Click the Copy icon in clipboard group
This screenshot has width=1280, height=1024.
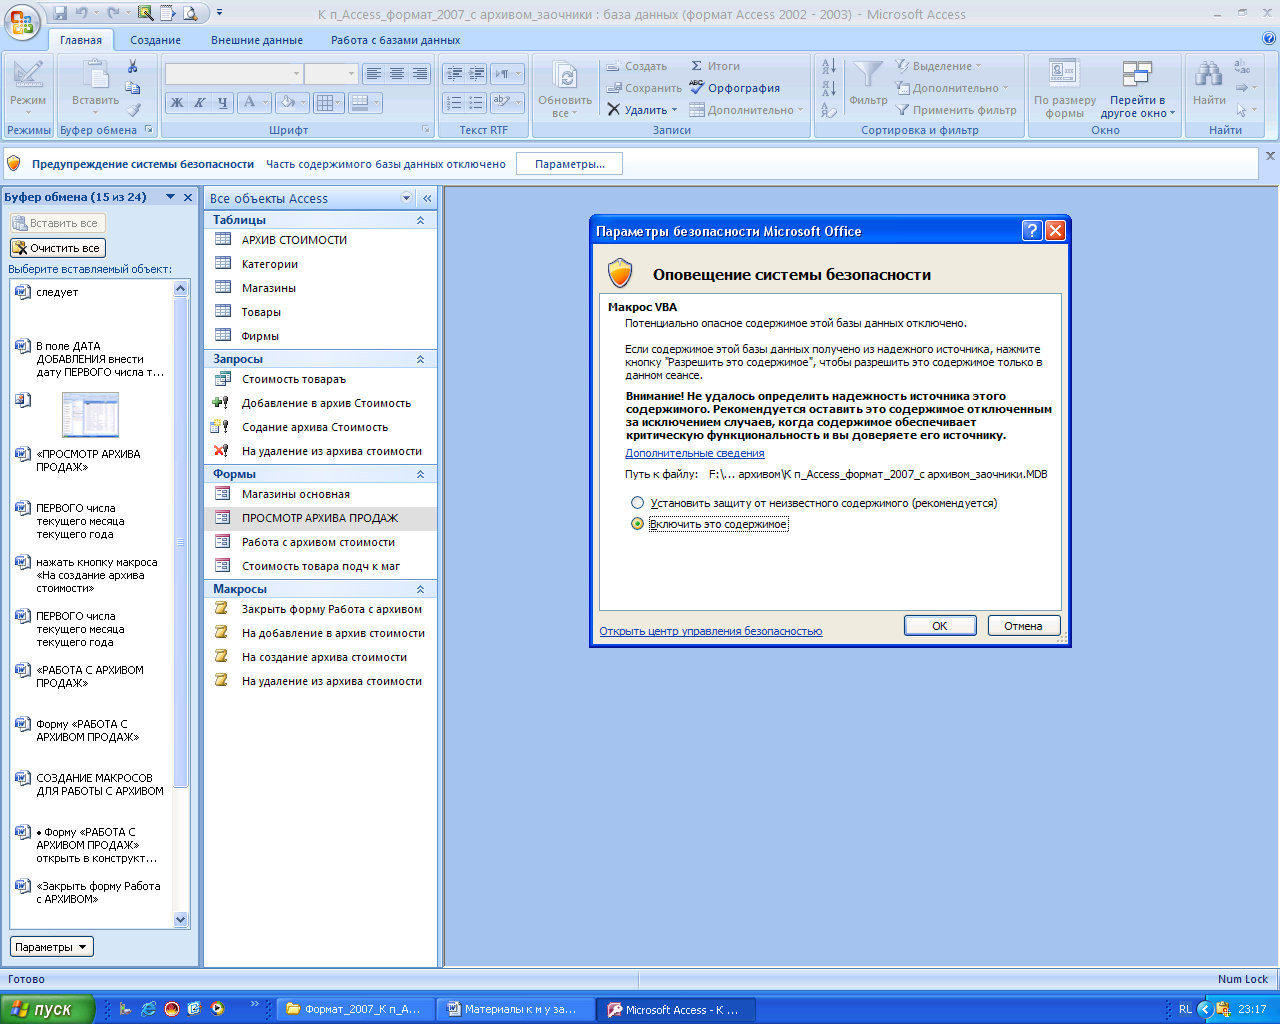(x=132, y=88)
